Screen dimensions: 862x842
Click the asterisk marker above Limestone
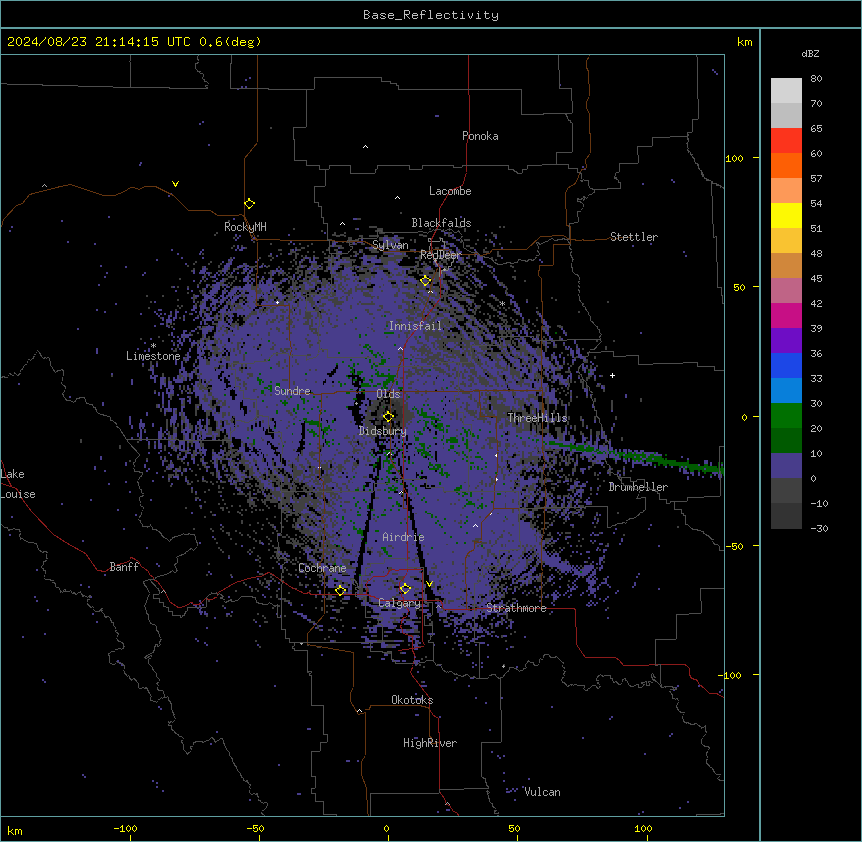[153, 346]
